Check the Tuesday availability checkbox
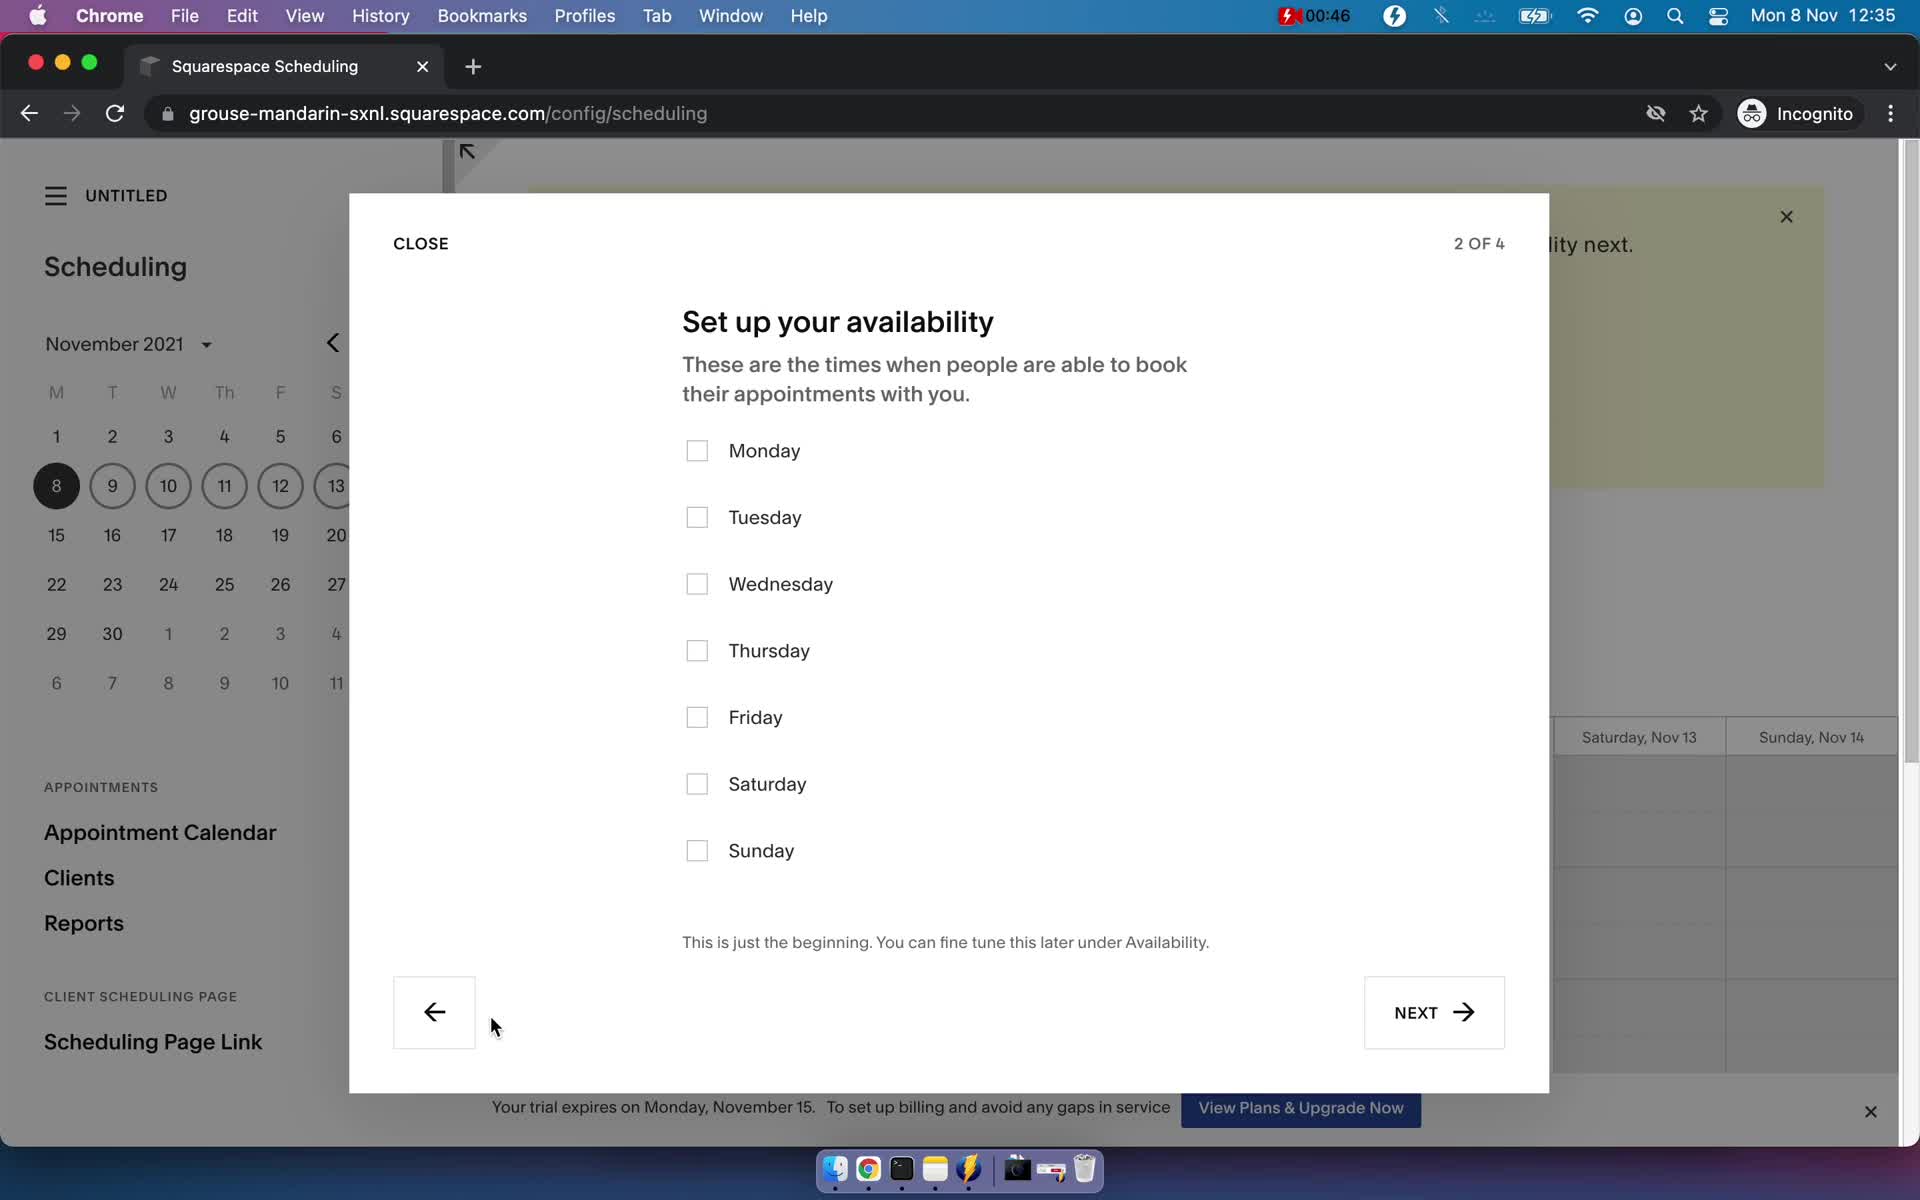 pos(697,517)
